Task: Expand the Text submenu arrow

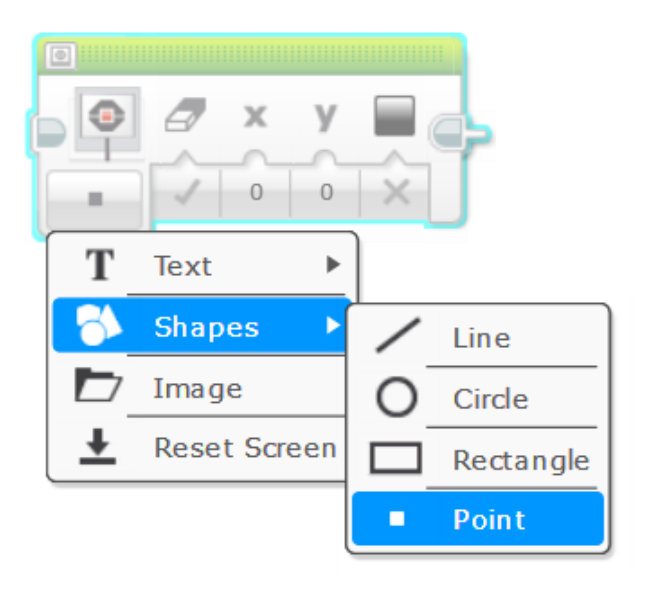Action: click(x=333, y=265)
